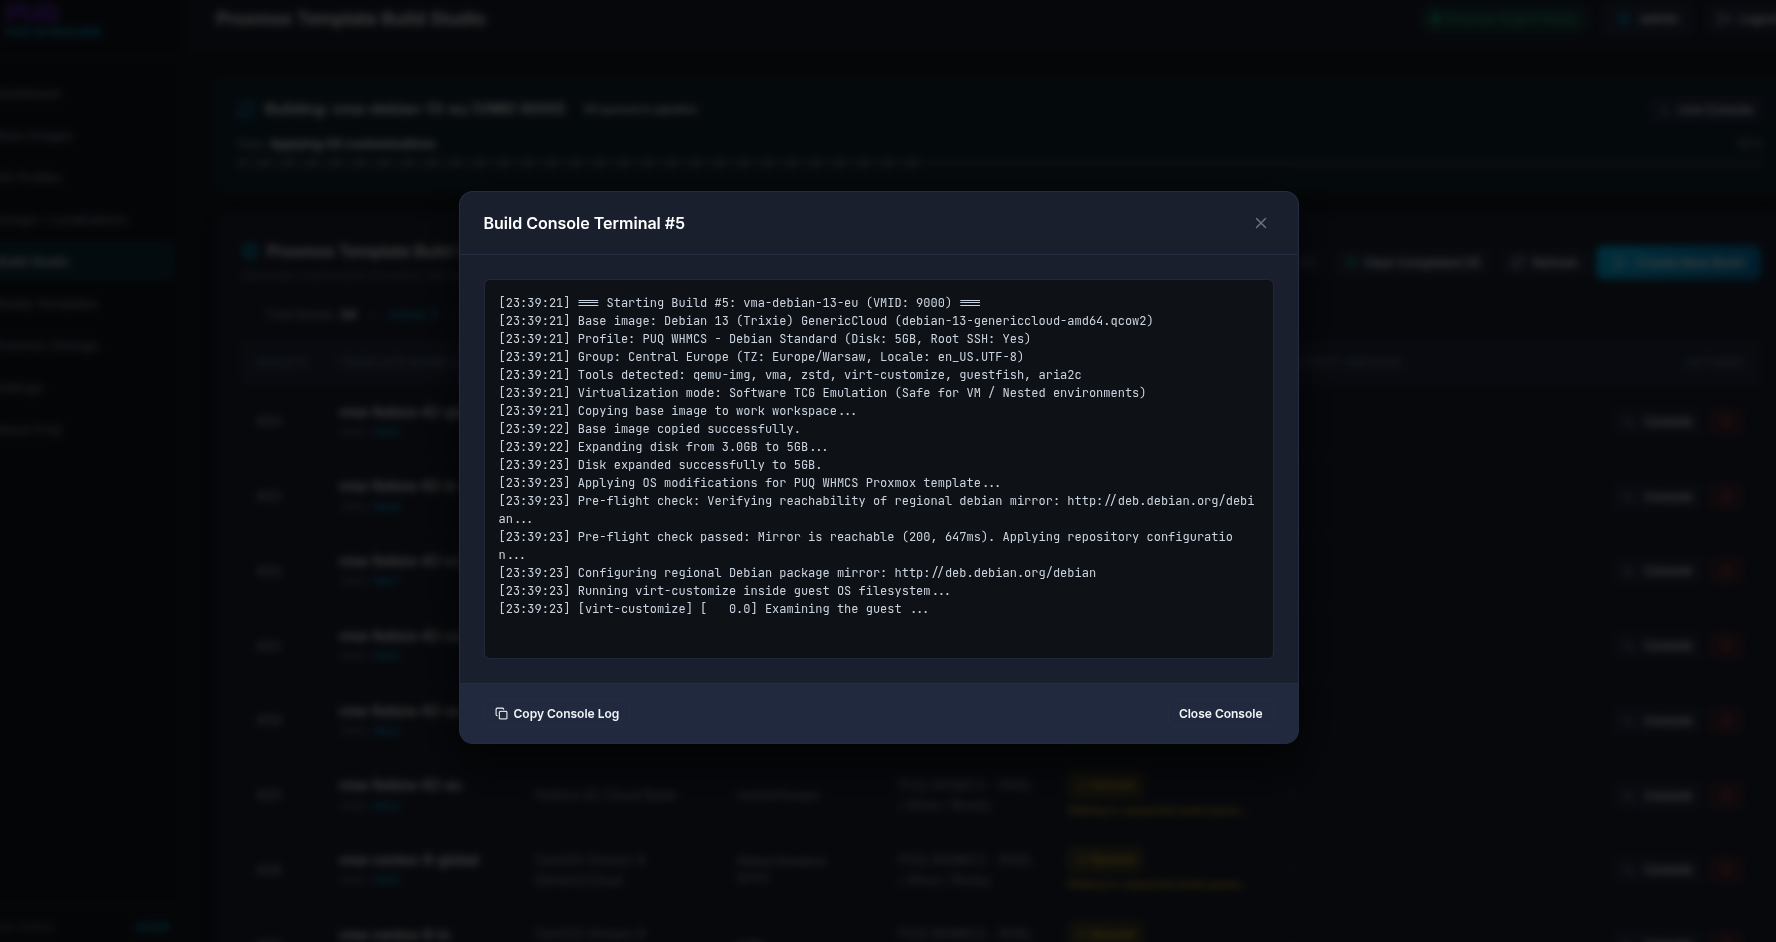Click the '[virt-customize] Examining the guest' log line
The width and height of the screenshot is (1776, 942).
tap(714, 609)
